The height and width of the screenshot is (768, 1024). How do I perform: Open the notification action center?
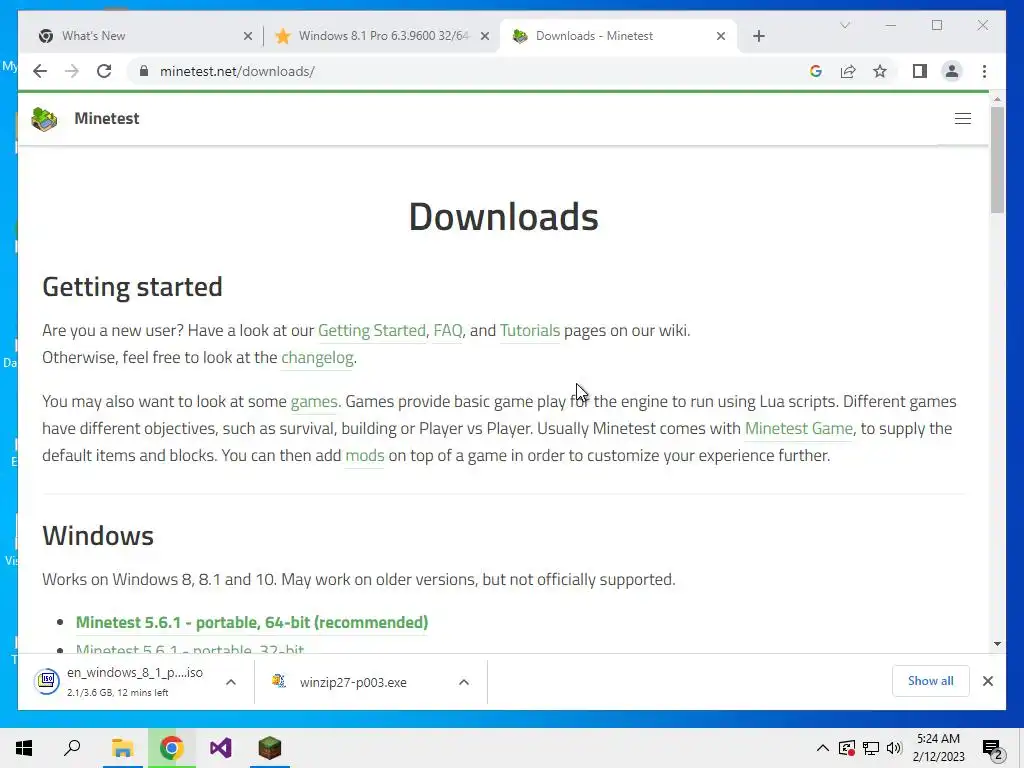993,749
